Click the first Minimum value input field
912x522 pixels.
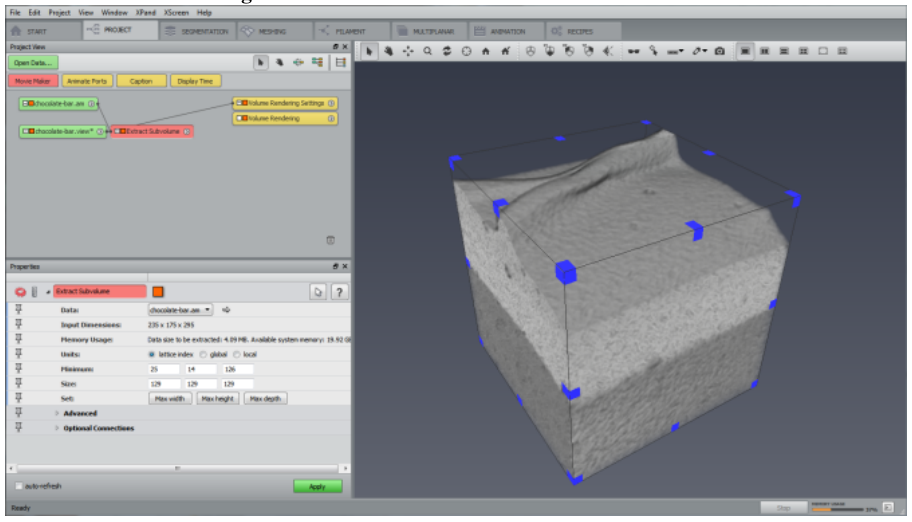164,369
